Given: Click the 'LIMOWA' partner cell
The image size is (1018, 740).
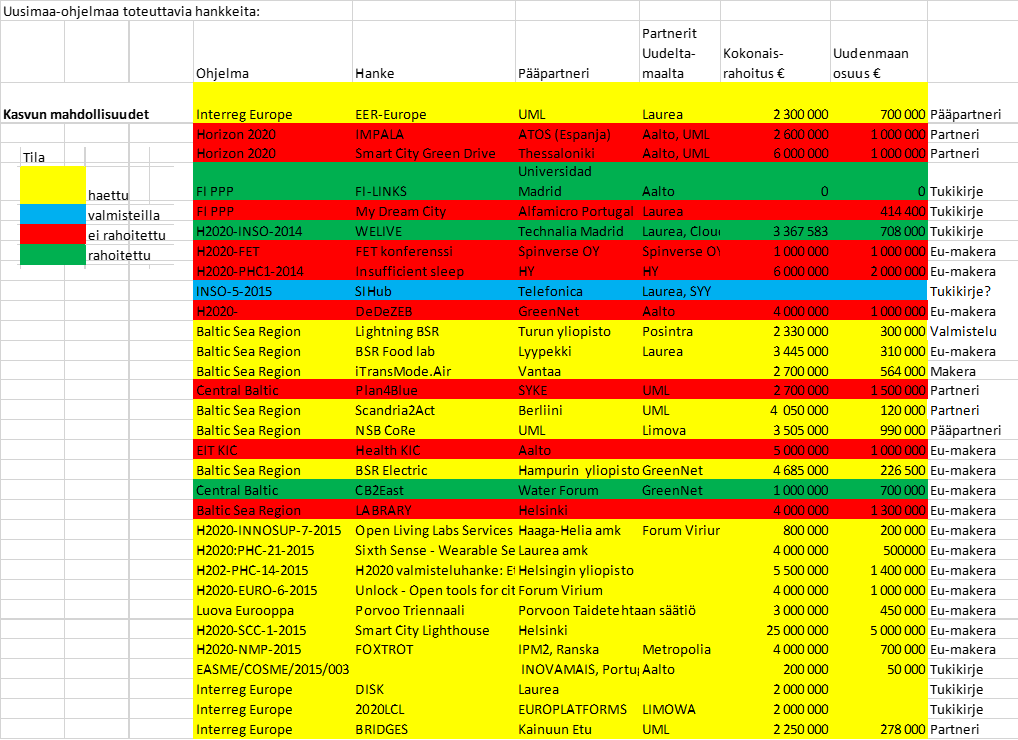Looking at the screenshot, I should 680,709.
